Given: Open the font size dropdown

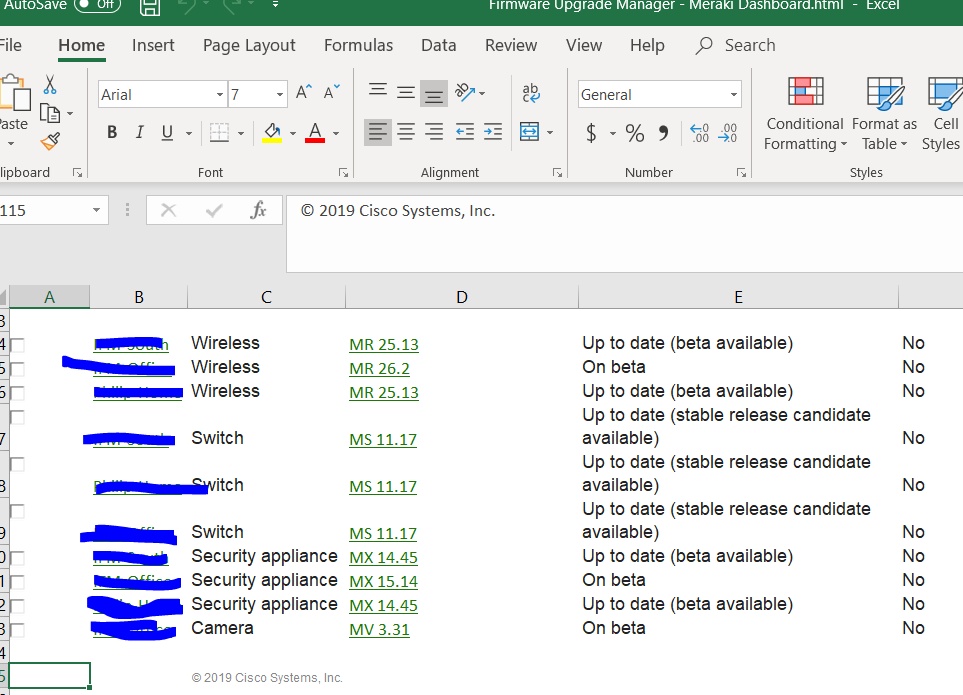Looking at the screenshot, I should [x=279, y=95].
